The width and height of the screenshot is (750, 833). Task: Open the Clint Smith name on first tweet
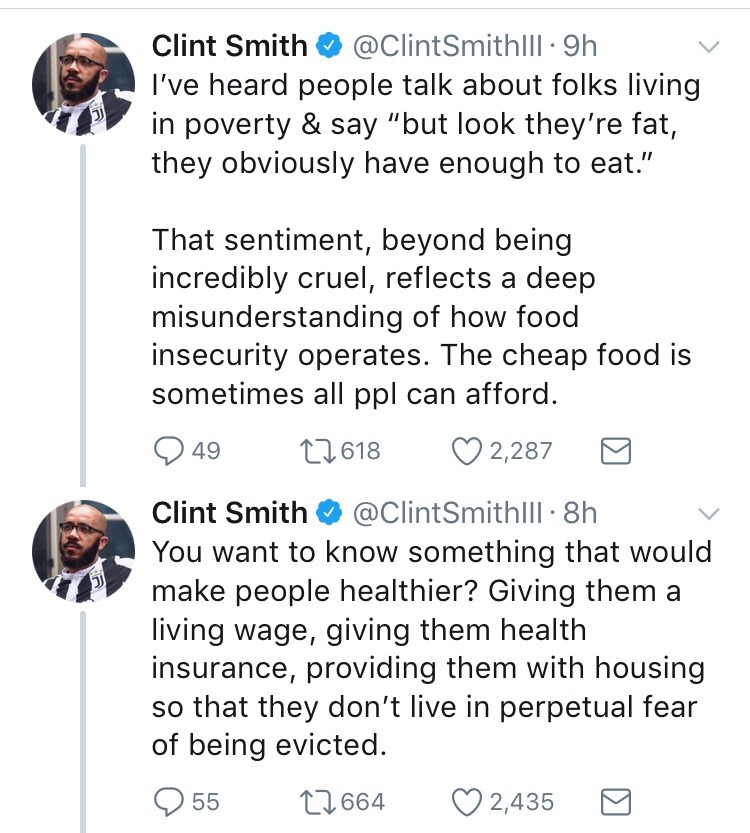tap(229, 45)
